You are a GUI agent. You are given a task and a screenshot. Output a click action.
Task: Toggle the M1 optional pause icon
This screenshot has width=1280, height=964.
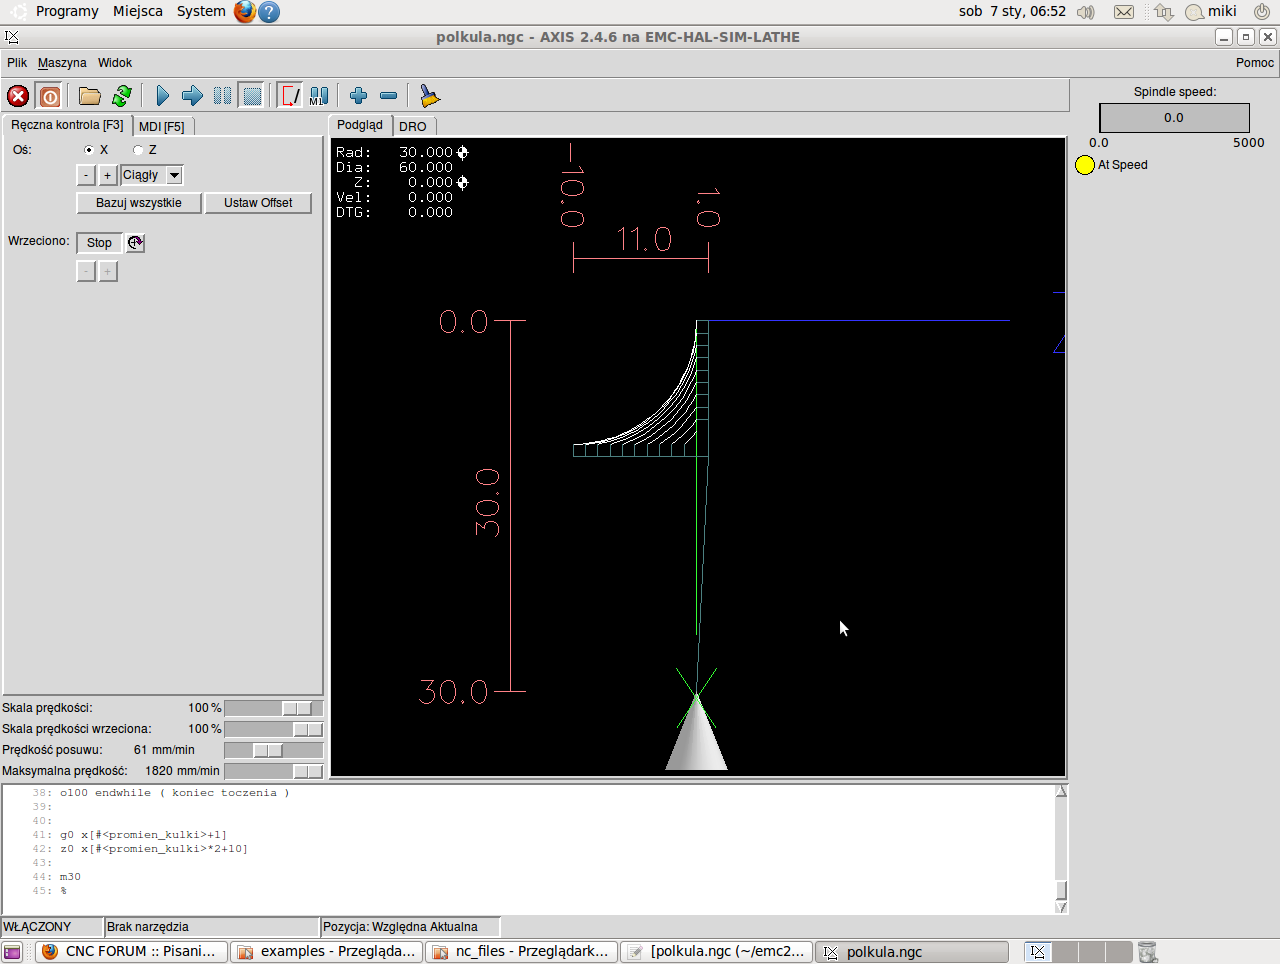pyautogui.click(x=319, y=96)
